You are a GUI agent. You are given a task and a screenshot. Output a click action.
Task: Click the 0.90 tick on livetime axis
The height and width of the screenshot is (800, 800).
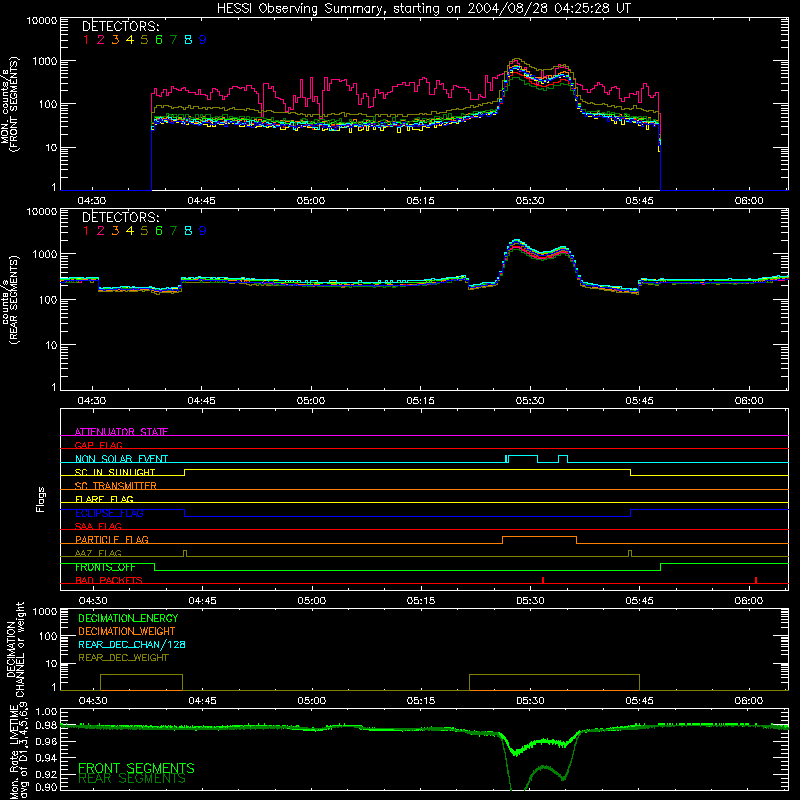[x=46, y=787]
